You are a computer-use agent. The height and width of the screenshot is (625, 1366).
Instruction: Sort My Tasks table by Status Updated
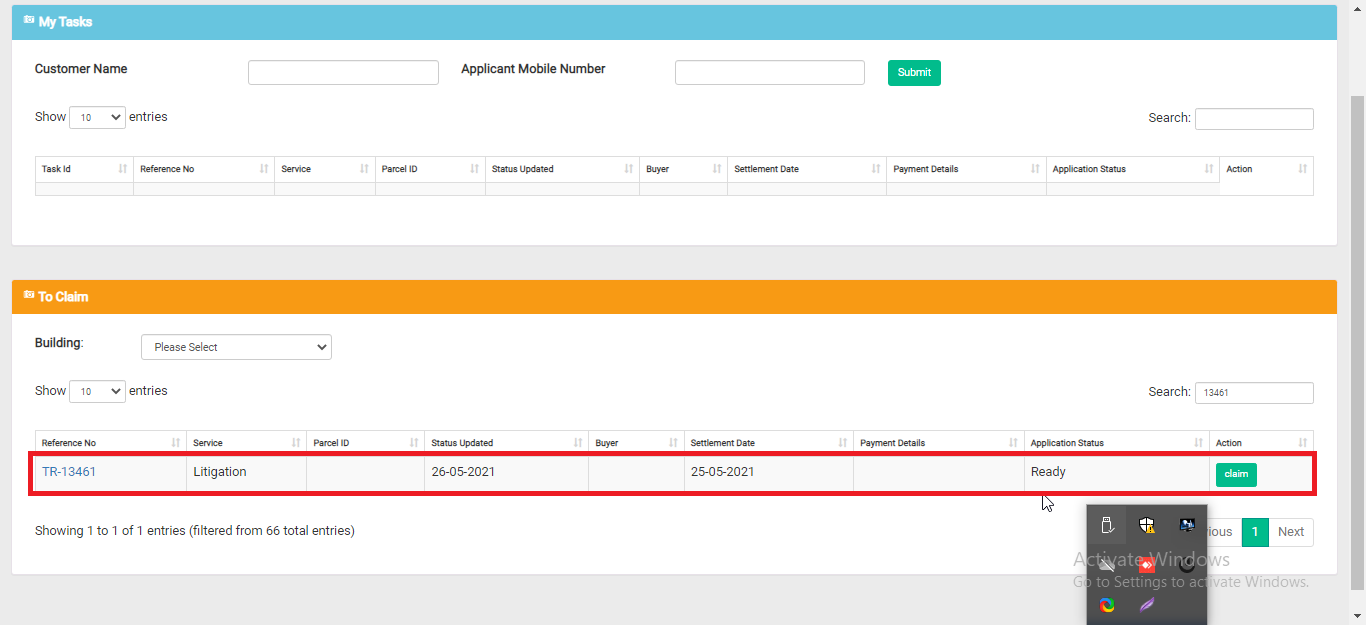[562, 169]
